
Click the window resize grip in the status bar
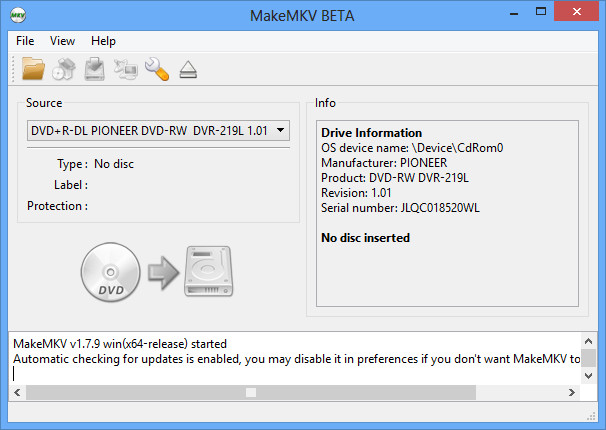click(x=591, y=416)
